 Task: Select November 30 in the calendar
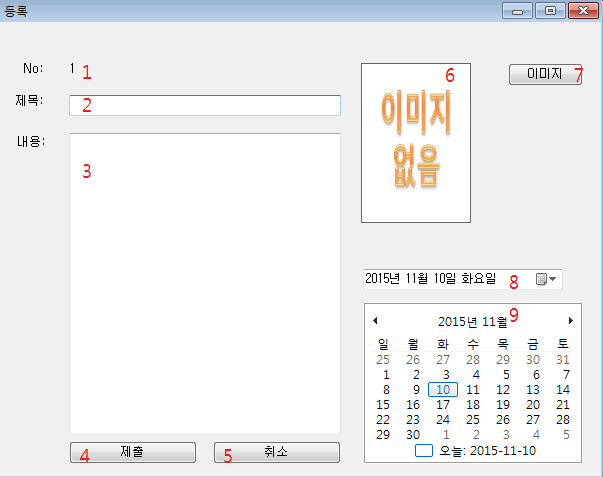click(413, 434)
